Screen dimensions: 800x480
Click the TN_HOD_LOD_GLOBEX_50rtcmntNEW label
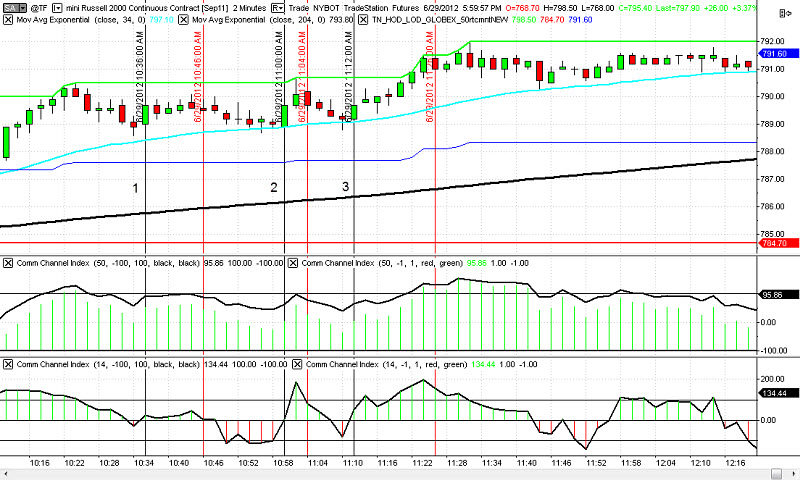(440, 20)
